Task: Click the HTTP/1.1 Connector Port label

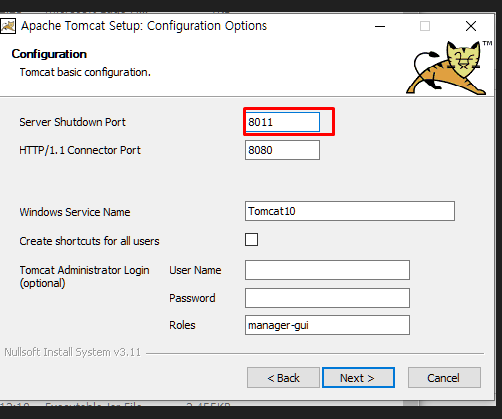Action: 80,150
